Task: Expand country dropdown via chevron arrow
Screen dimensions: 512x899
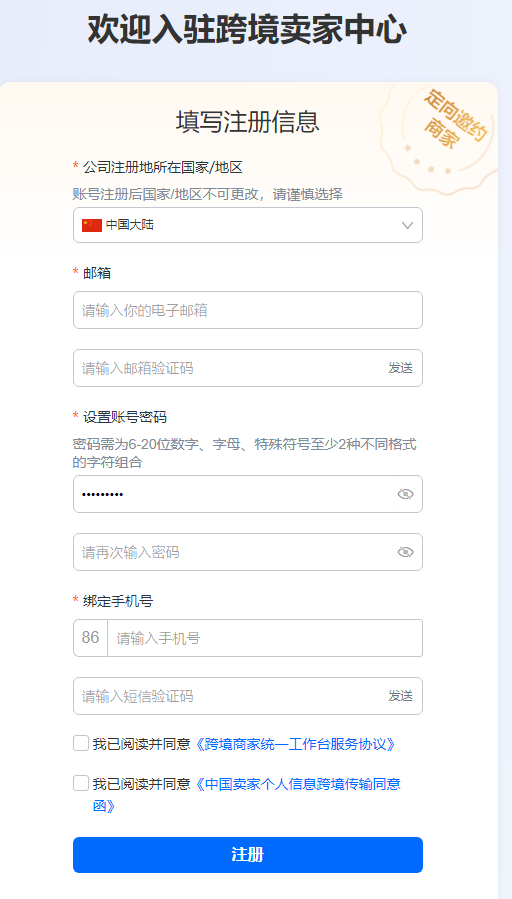Action: pyautogui.click(x=408, y=225)
